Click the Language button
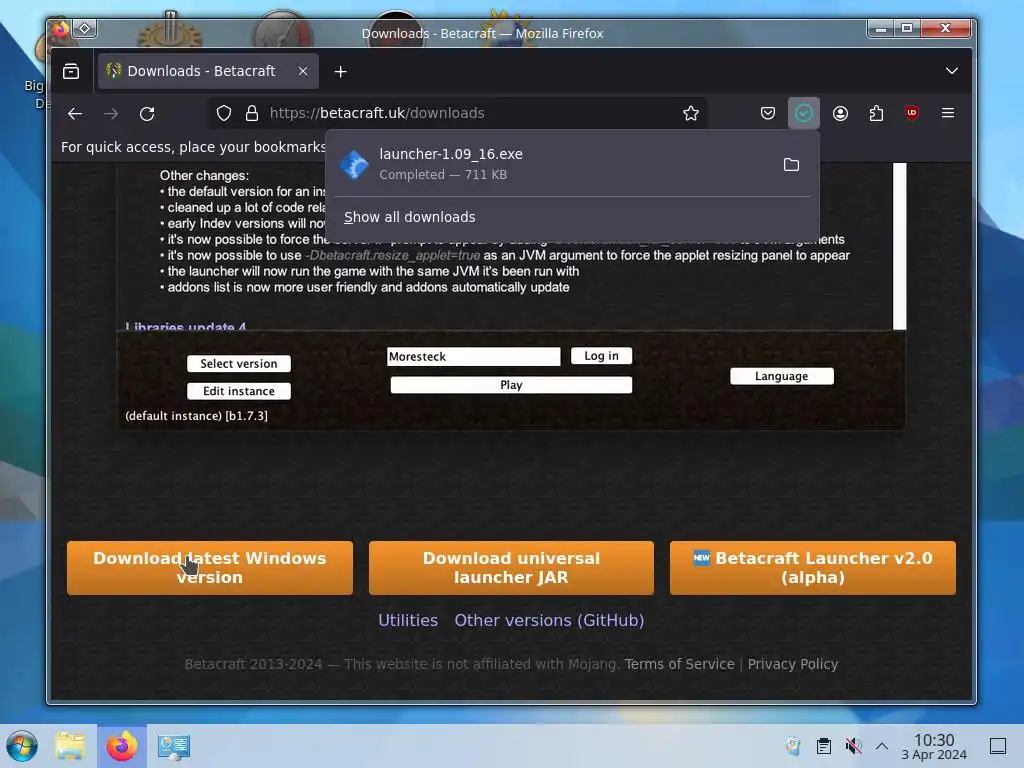 click(x=782, y=376)
